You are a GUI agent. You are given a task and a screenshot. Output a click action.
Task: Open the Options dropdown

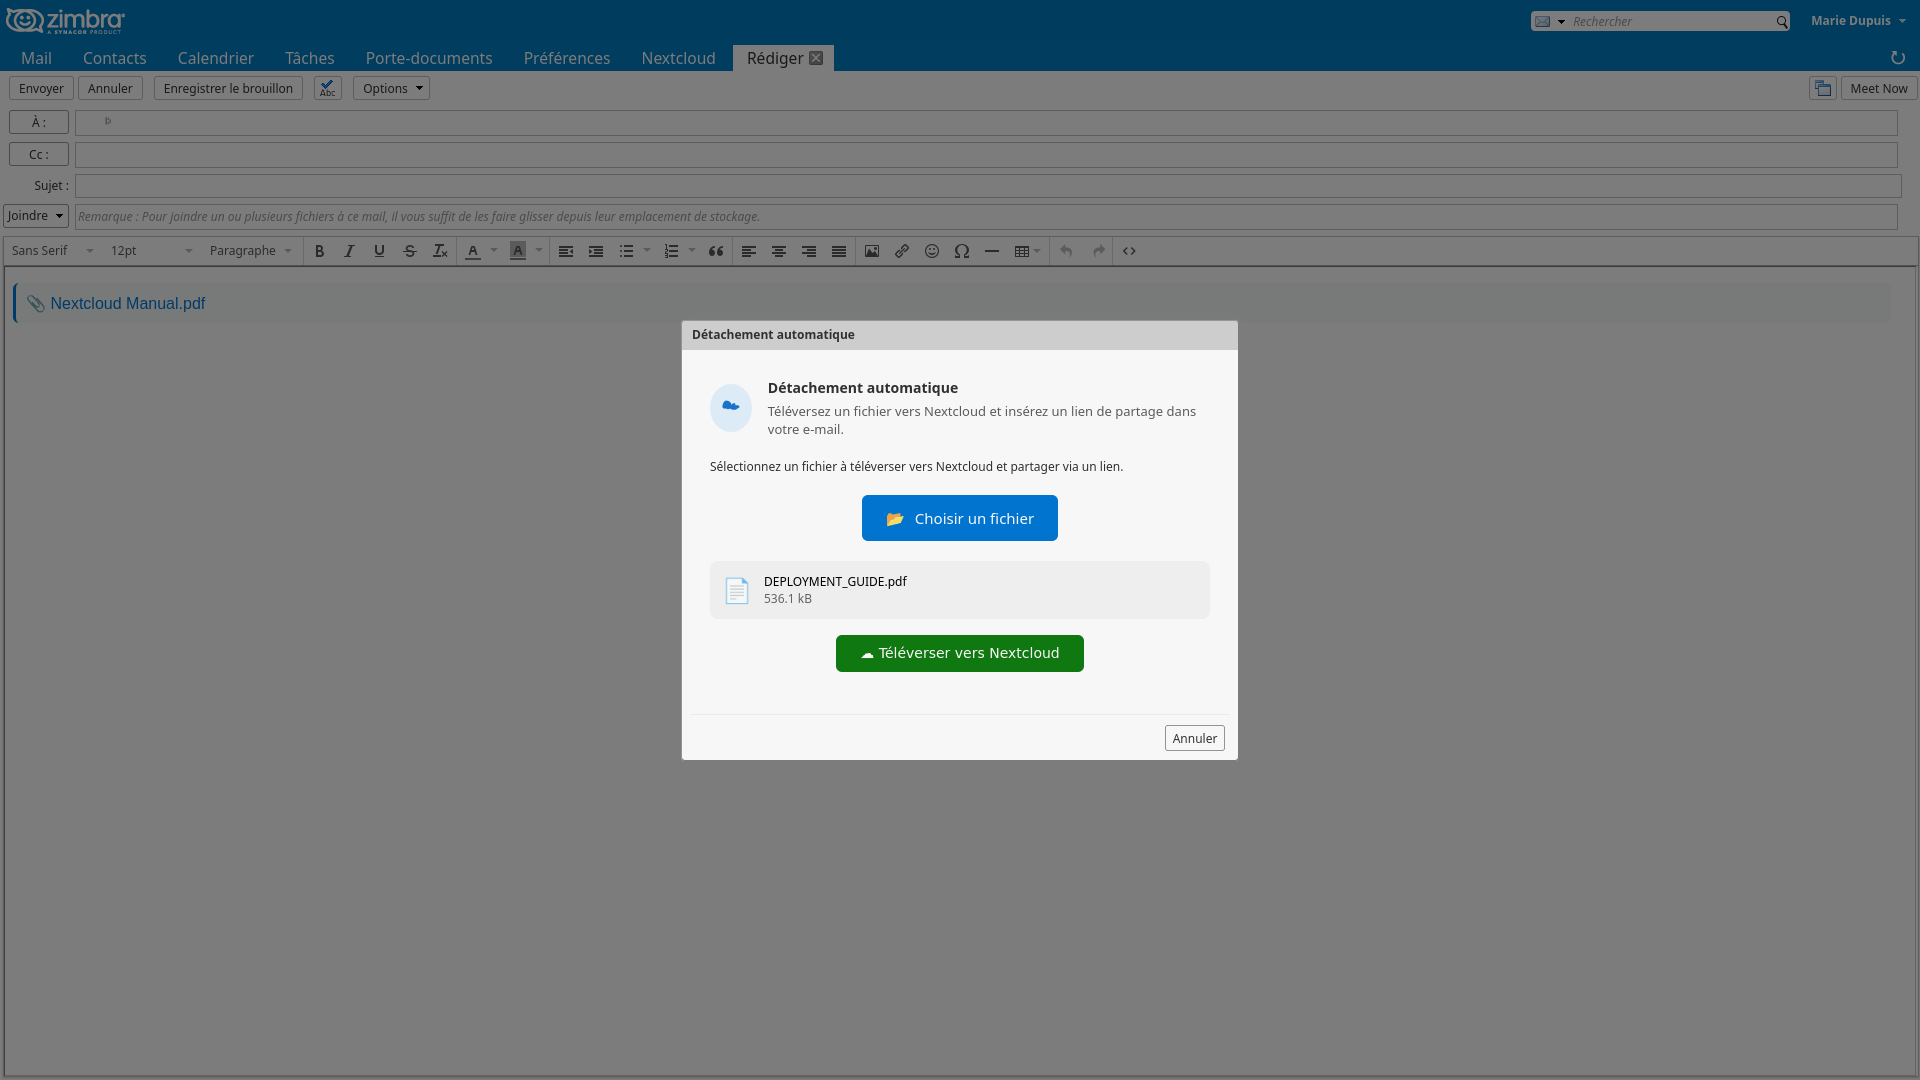coord(390,88)
